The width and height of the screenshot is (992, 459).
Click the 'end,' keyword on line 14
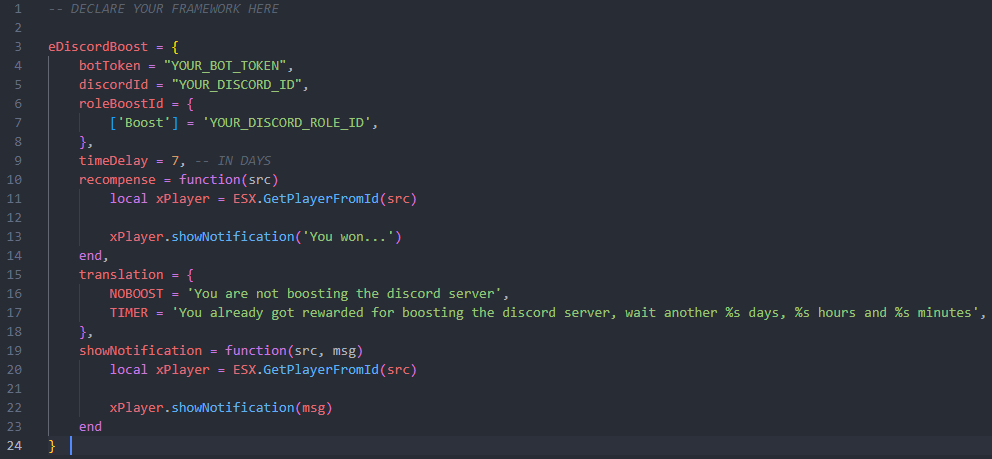pos(94,255)
